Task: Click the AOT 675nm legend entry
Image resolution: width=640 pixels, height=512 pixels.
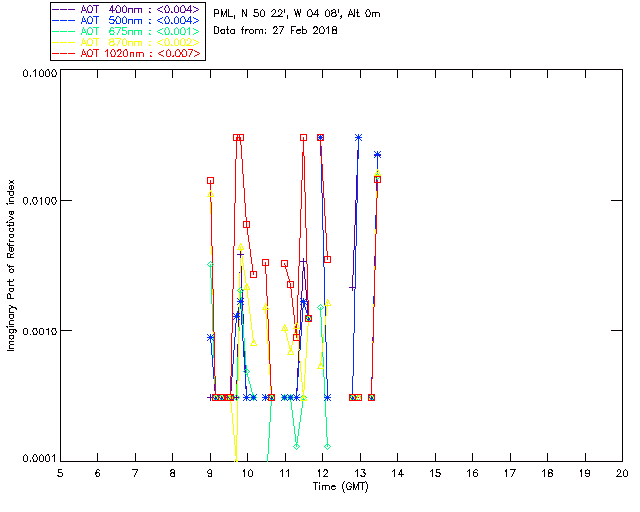Action: (x=127, y=31)
